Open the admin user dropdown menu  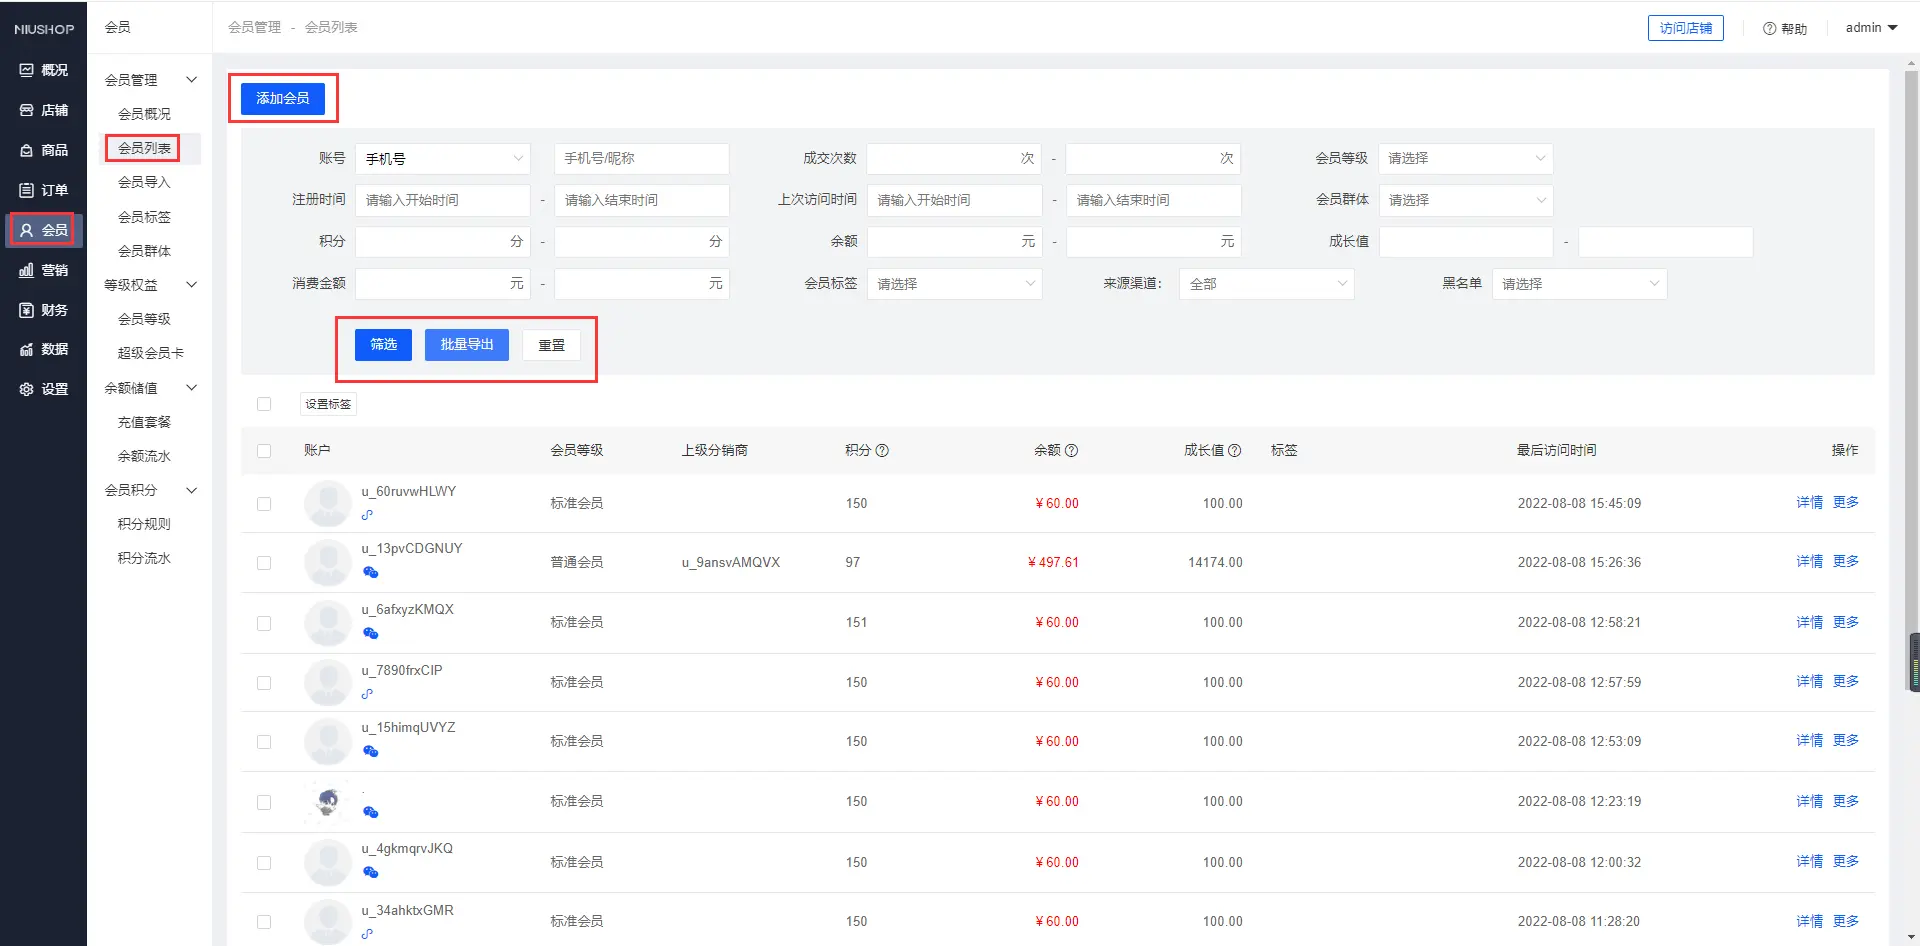(x=1871, y=28)
